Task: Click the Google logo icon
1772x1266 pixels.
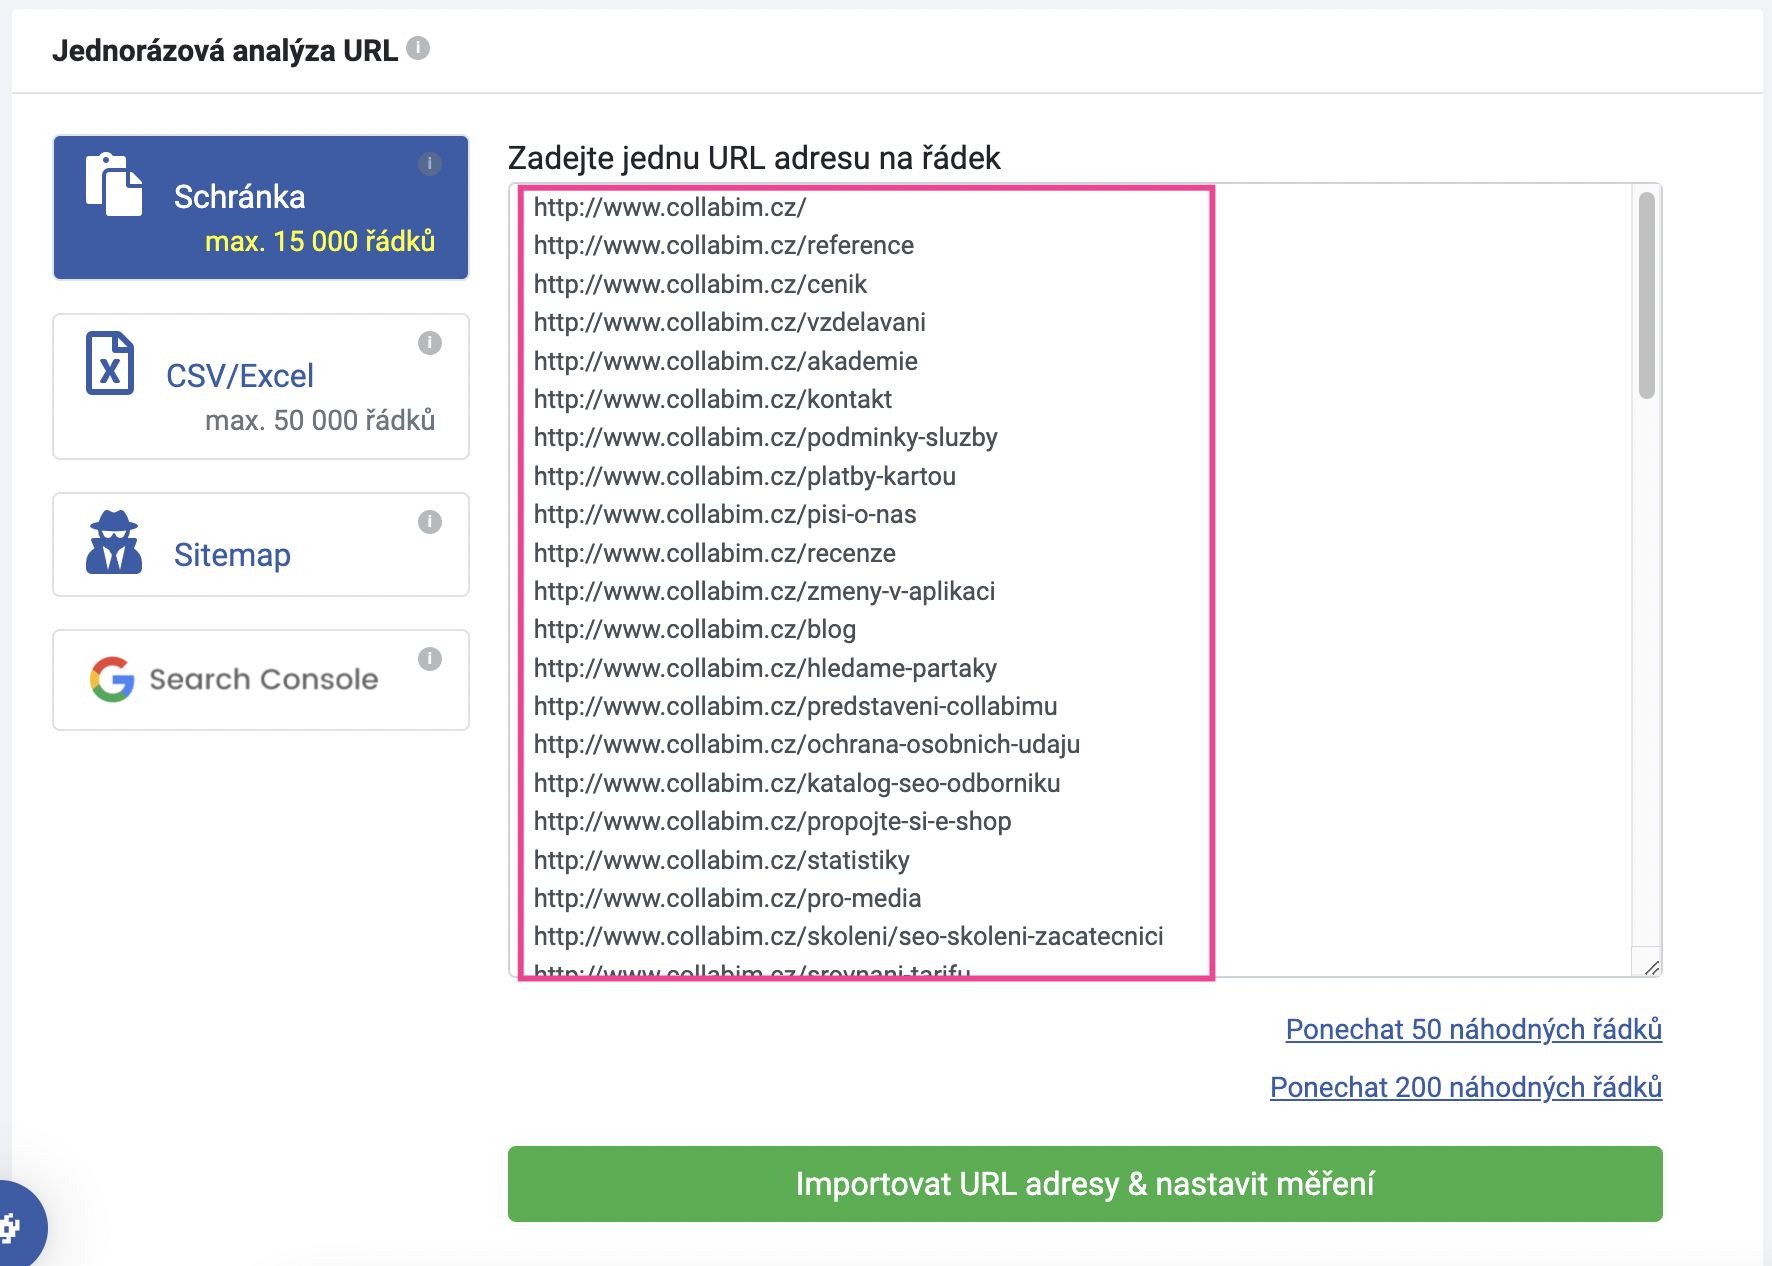Action: click(112, 680)
